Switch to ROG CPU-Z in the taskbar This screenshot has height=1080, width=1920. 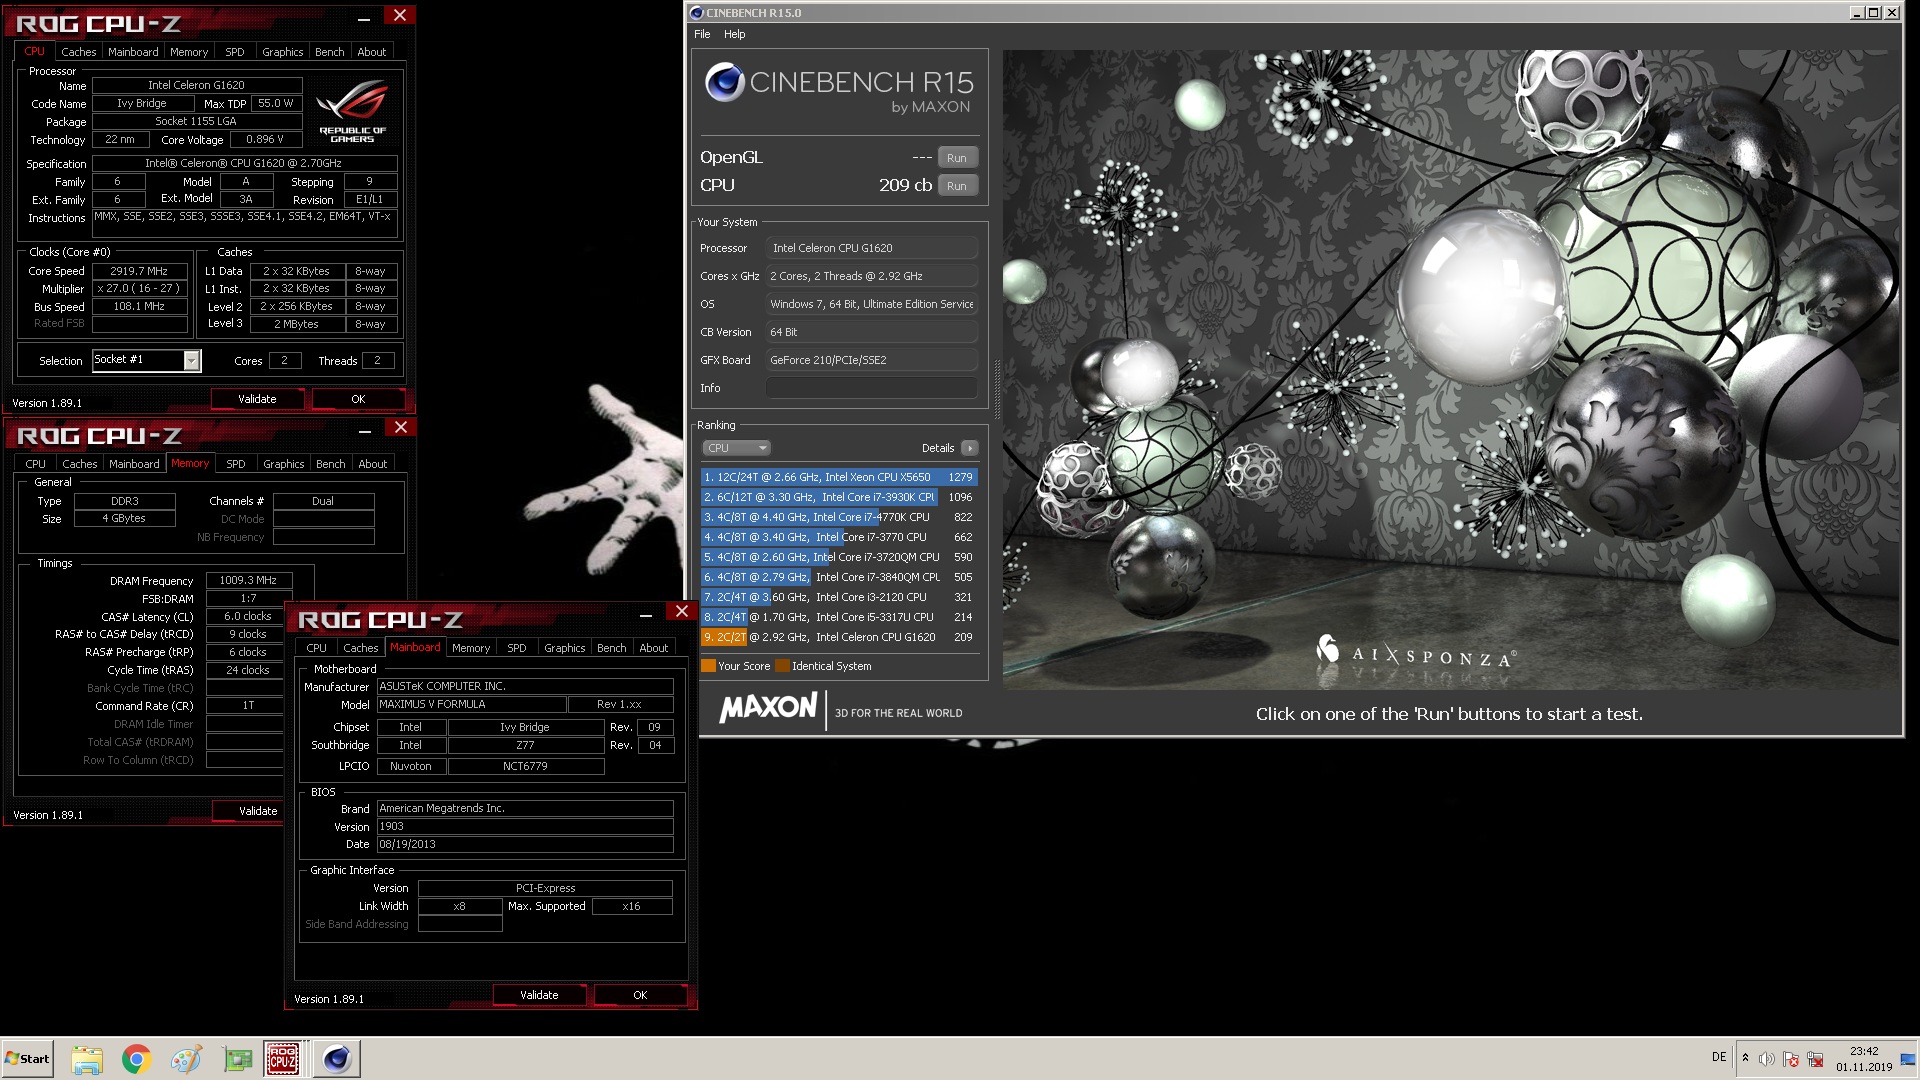[x=283, y=1058]
